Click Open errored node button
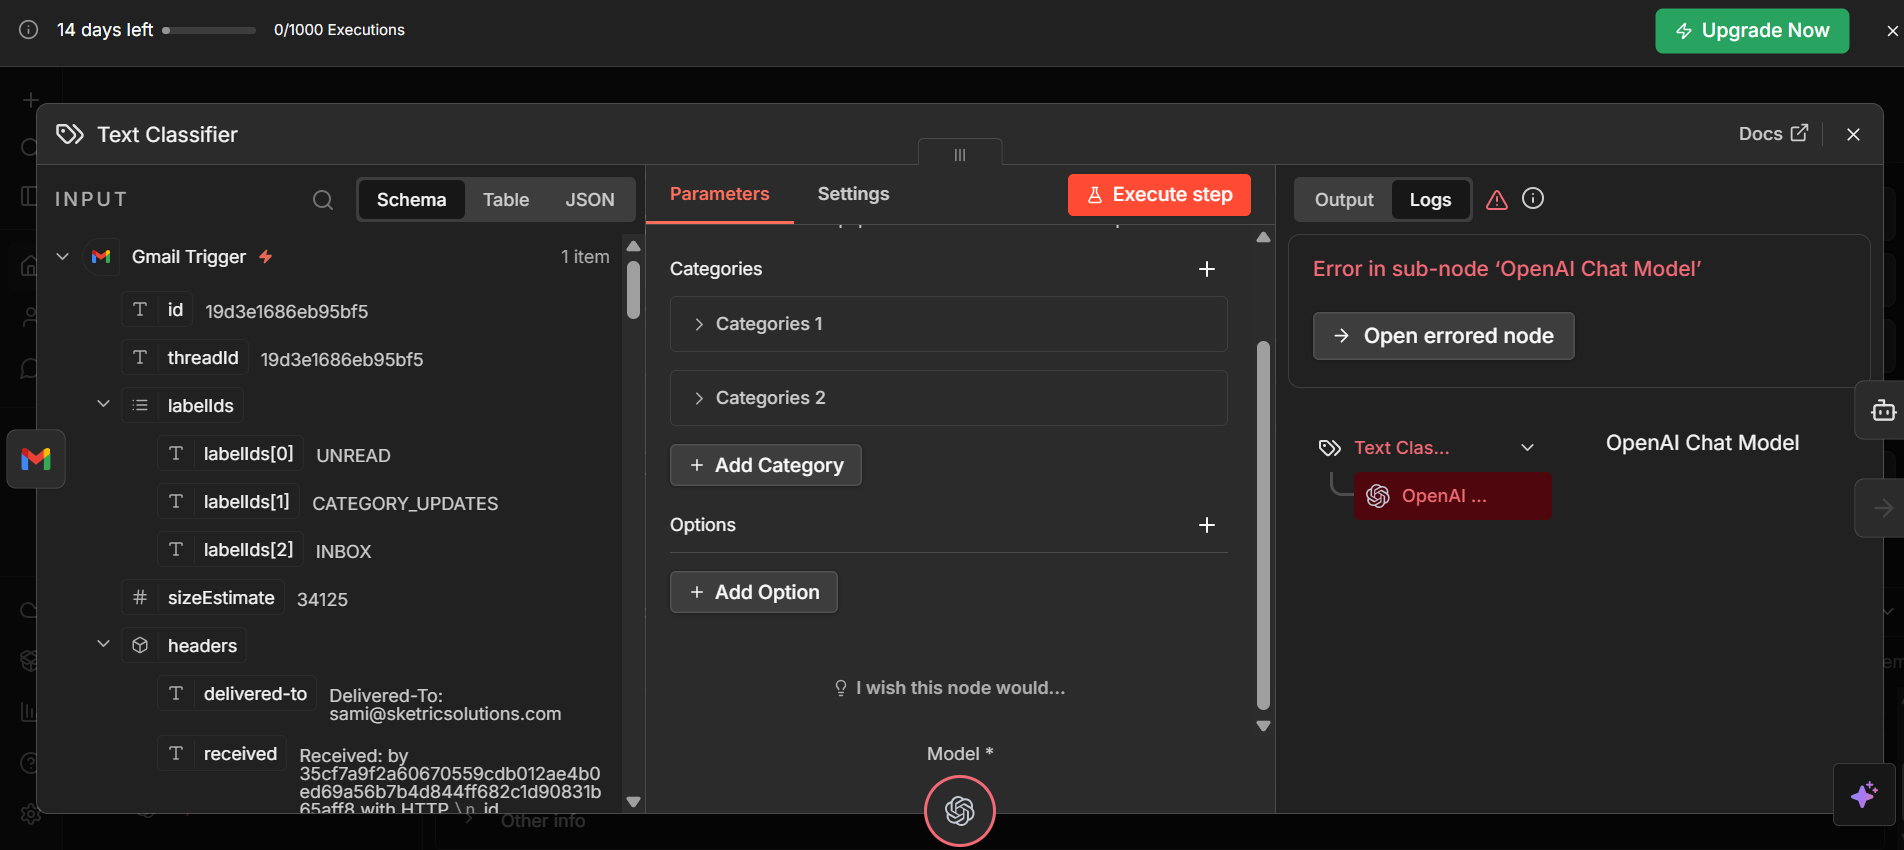This screenshot has height=850, width=1904. point(1442,336)
